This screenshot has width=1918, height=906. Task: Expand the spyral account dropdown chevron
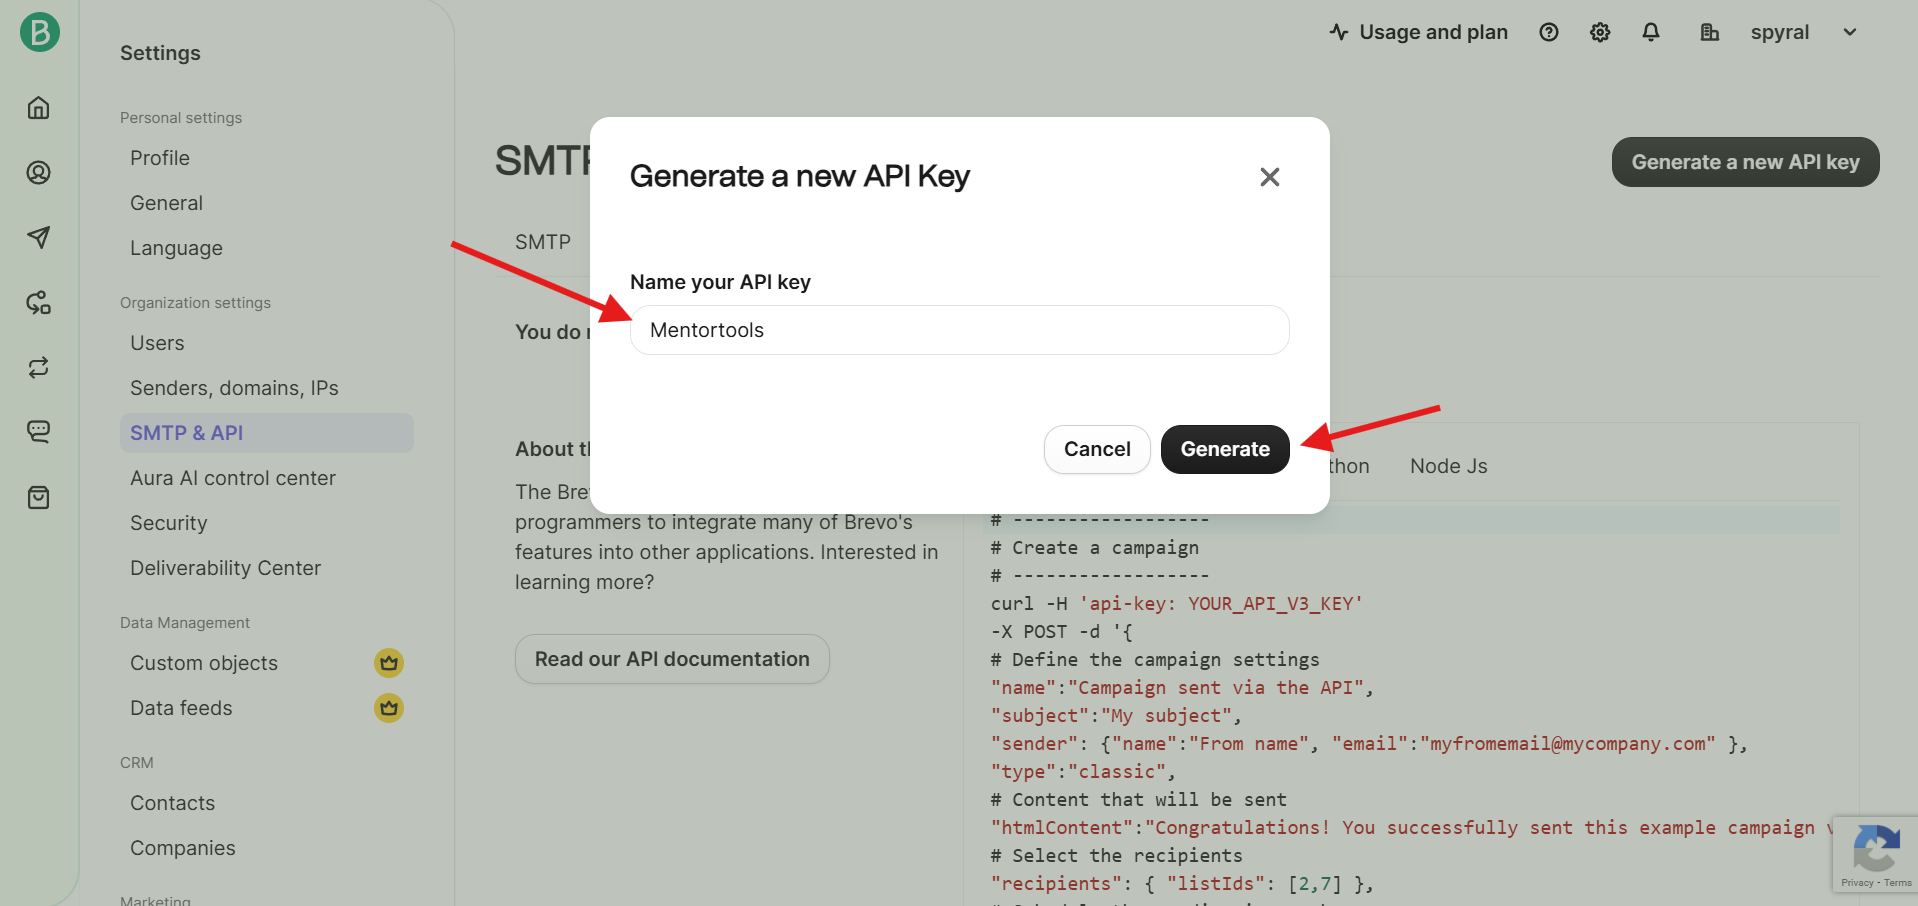click(x=1850, y=32)
